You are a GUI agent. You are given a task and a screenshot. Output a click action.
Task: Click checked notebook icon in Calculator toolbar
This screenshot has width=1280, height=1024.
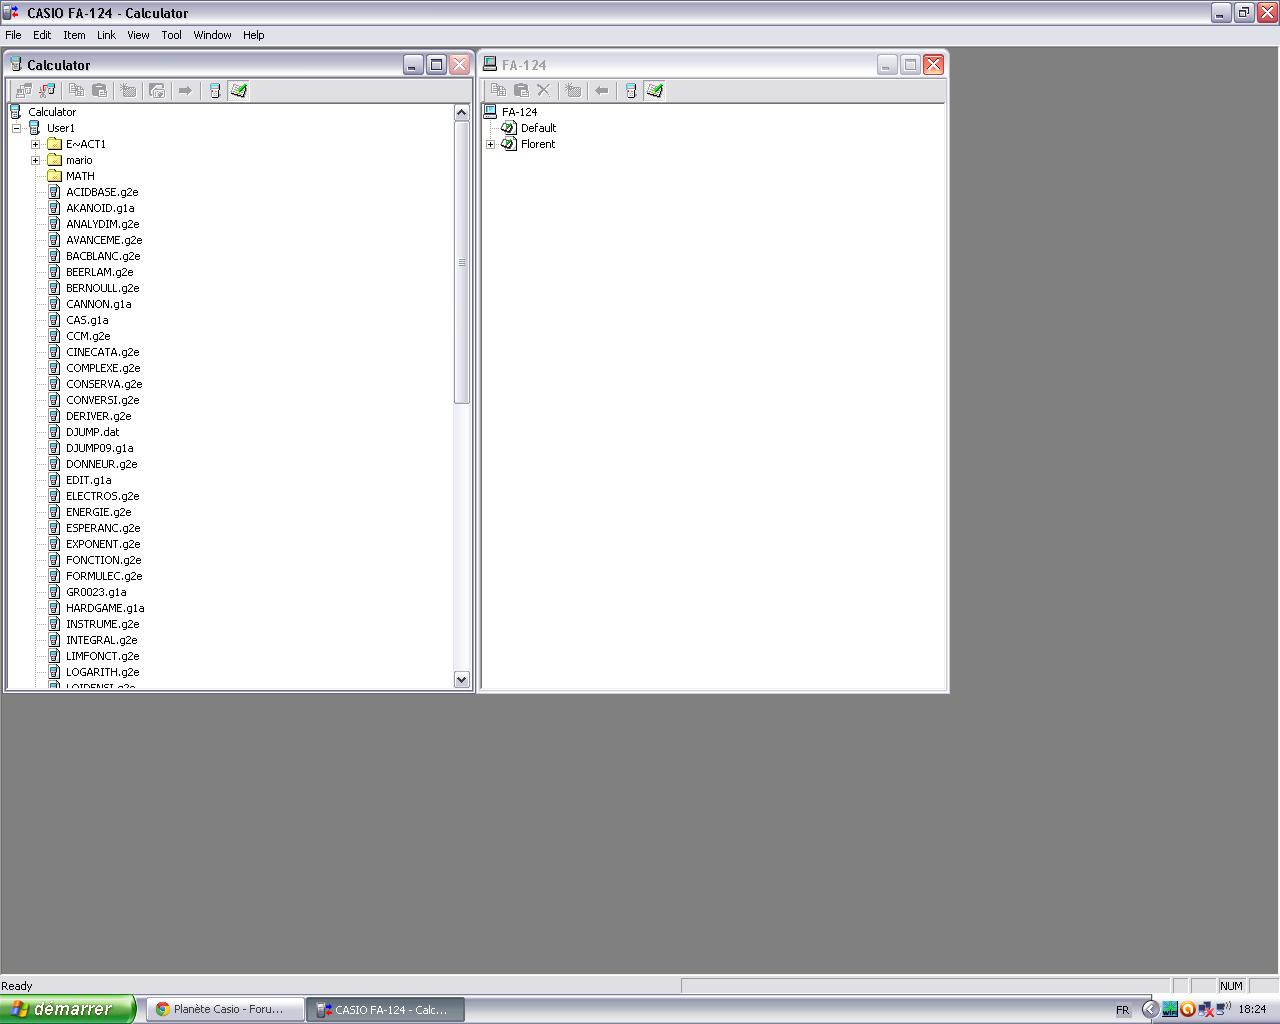point(238,90)
